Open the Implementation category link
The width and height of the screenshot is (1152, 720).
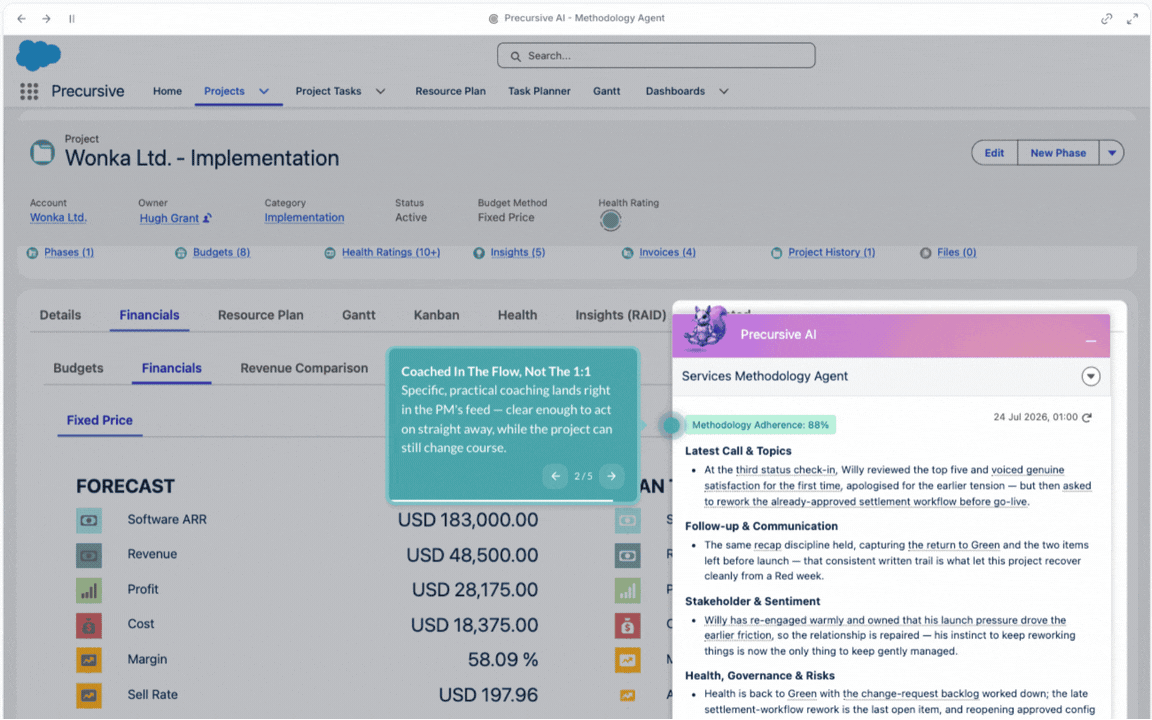[304, 217]
